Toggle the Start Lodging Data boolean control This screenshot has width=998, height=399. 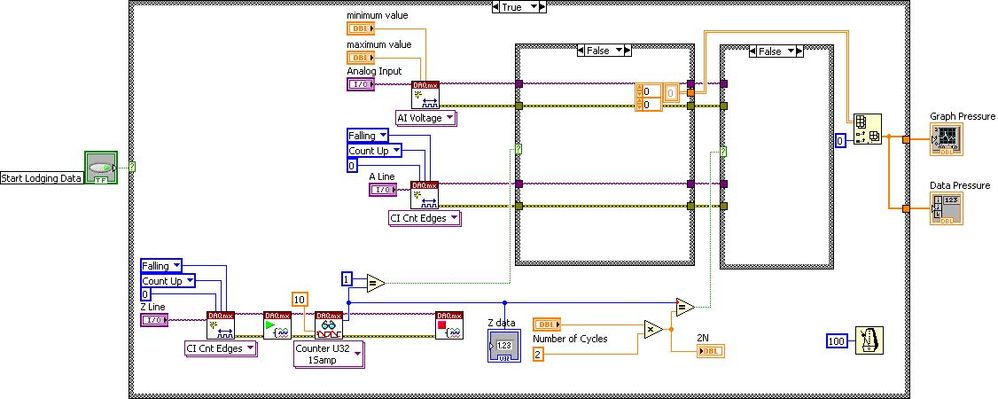click(x=101, y=168)
